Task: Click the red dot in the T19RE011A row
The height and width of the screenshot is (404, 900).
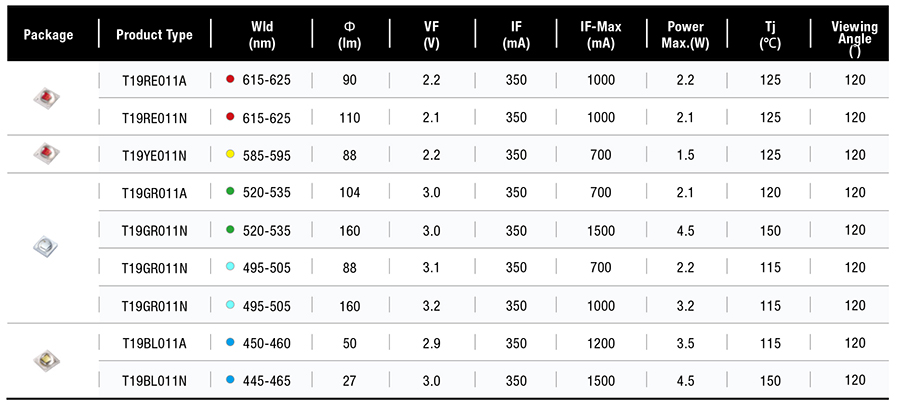Action: click(x=231, y=79)
